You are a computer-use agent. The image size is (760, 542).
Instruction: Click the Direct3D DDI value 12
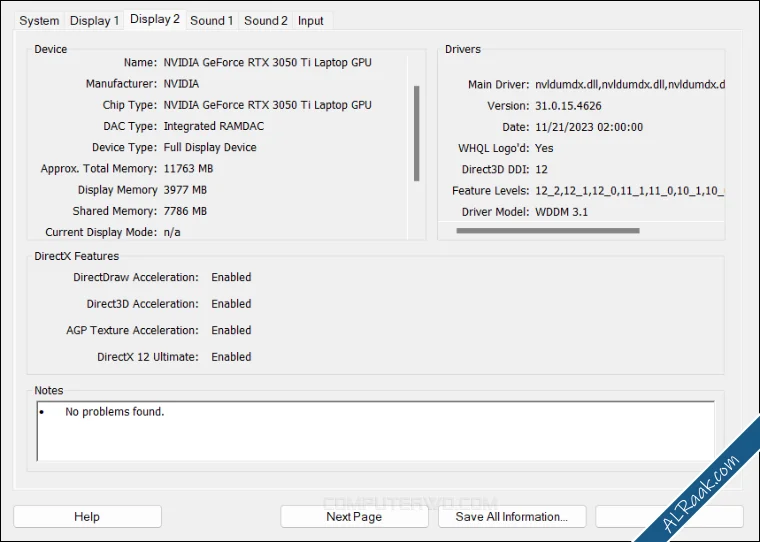click(541, 170)
